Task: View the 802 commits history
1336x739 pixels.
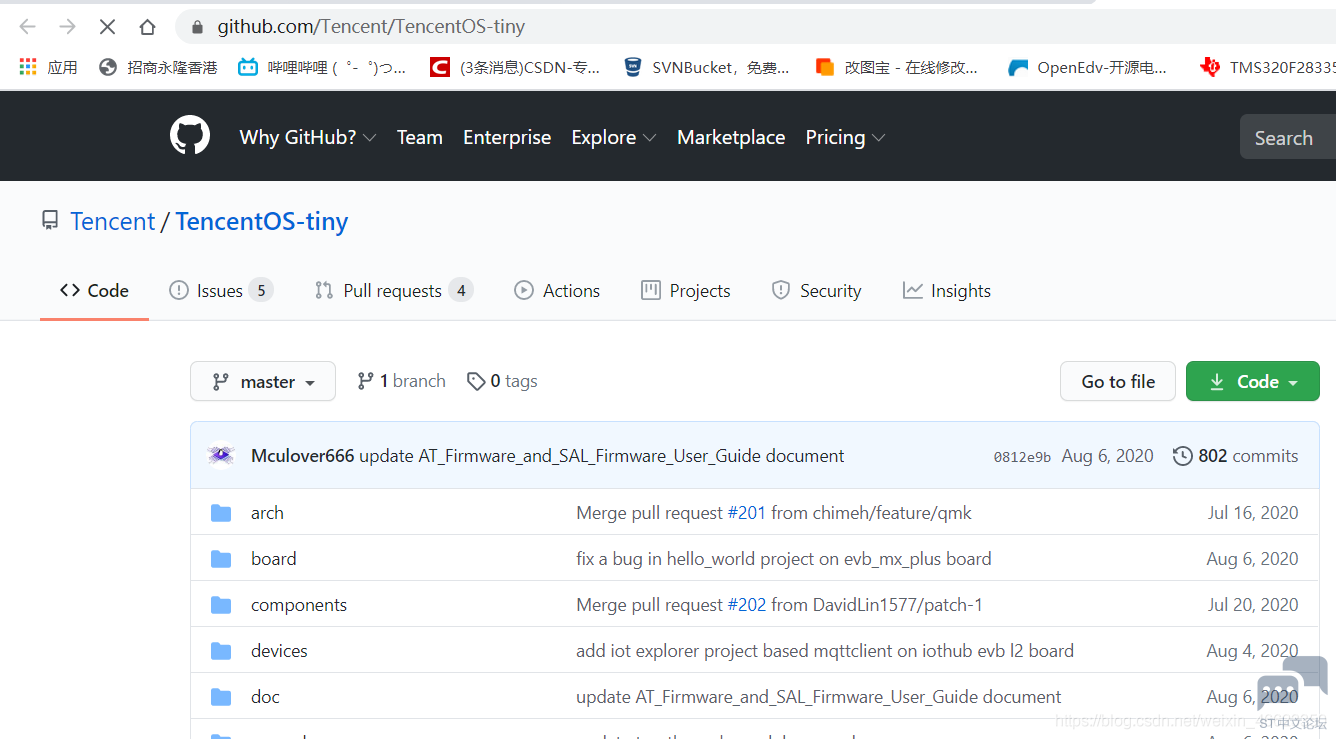Action: (x=1236, y=456)
